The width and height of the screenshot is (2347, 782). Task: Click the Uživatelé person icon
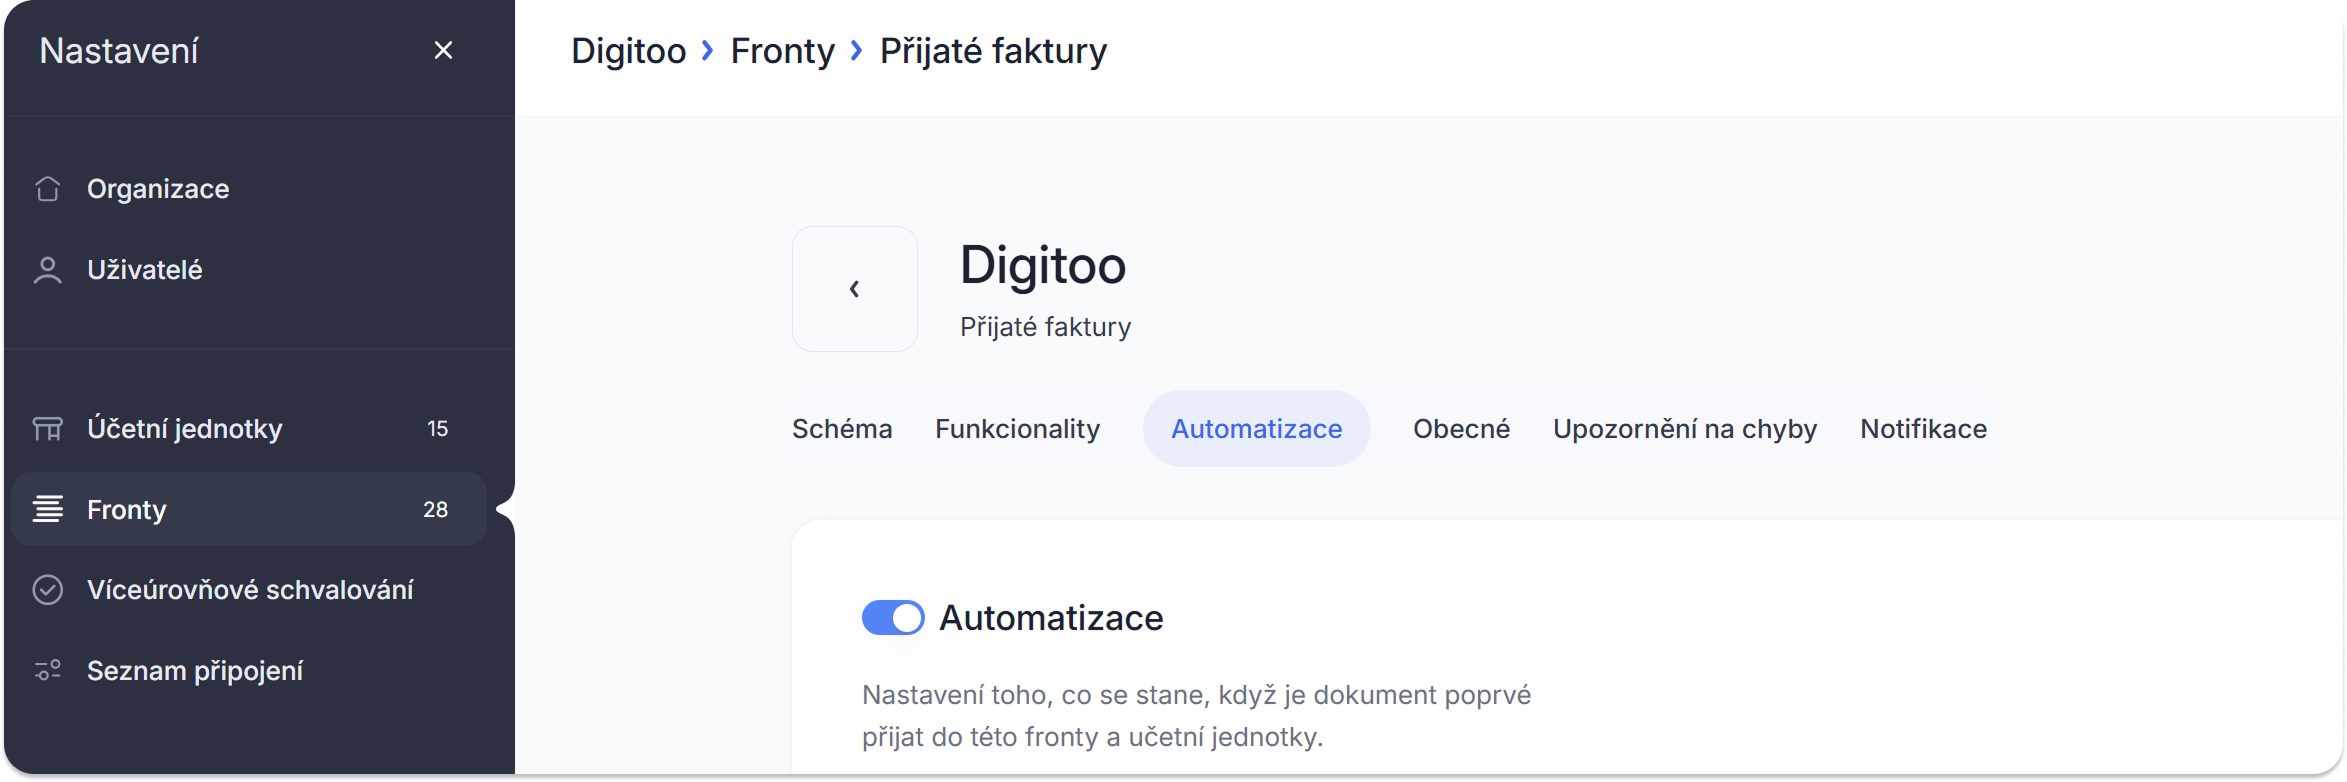click(47, 270)
